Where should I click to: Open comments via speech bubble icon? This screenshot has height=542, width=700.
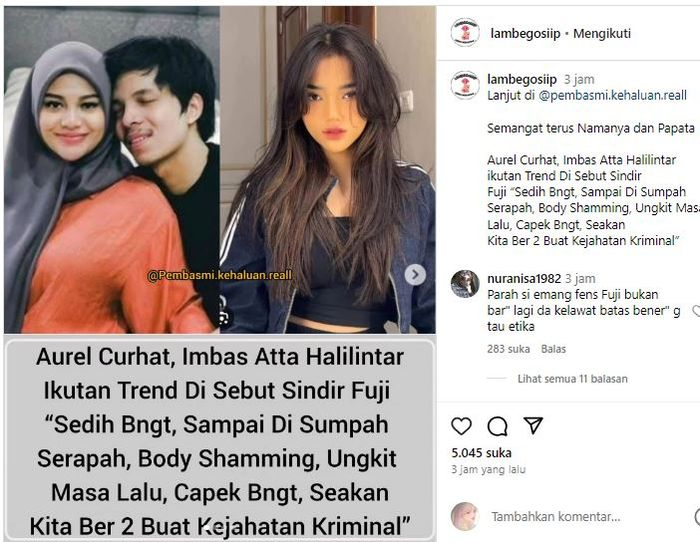pos(497,426)
